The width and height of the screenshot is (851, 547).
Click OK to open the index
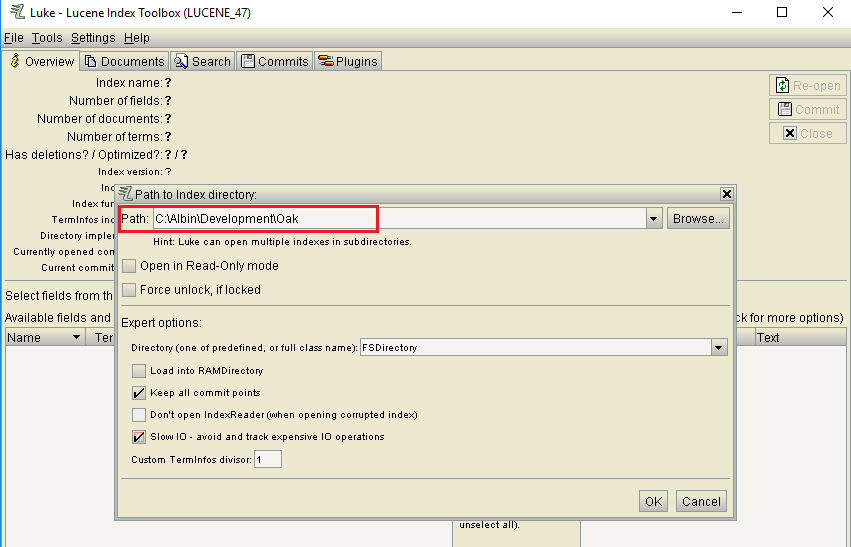653,501
